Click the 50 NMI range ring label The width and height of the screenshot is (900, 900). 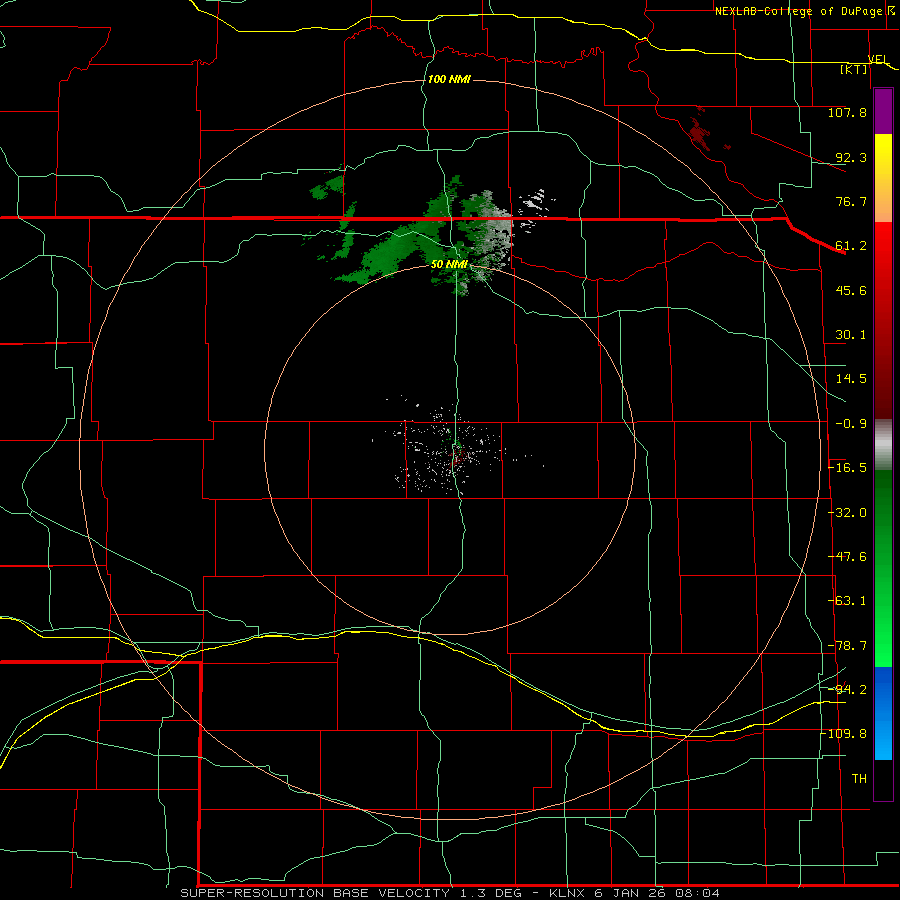[x=449, y=264]
